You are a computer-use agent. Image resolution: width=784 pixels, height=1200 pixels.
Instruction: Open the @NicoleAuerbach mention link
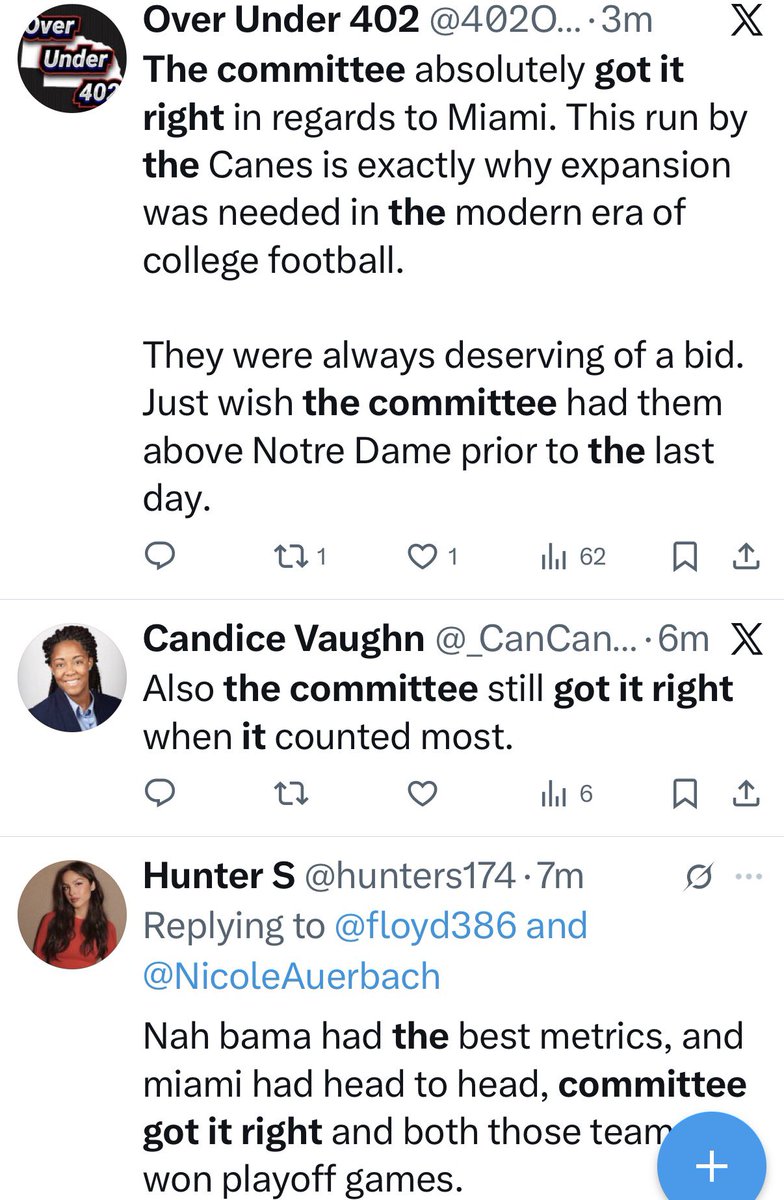[x=292, y=975]
